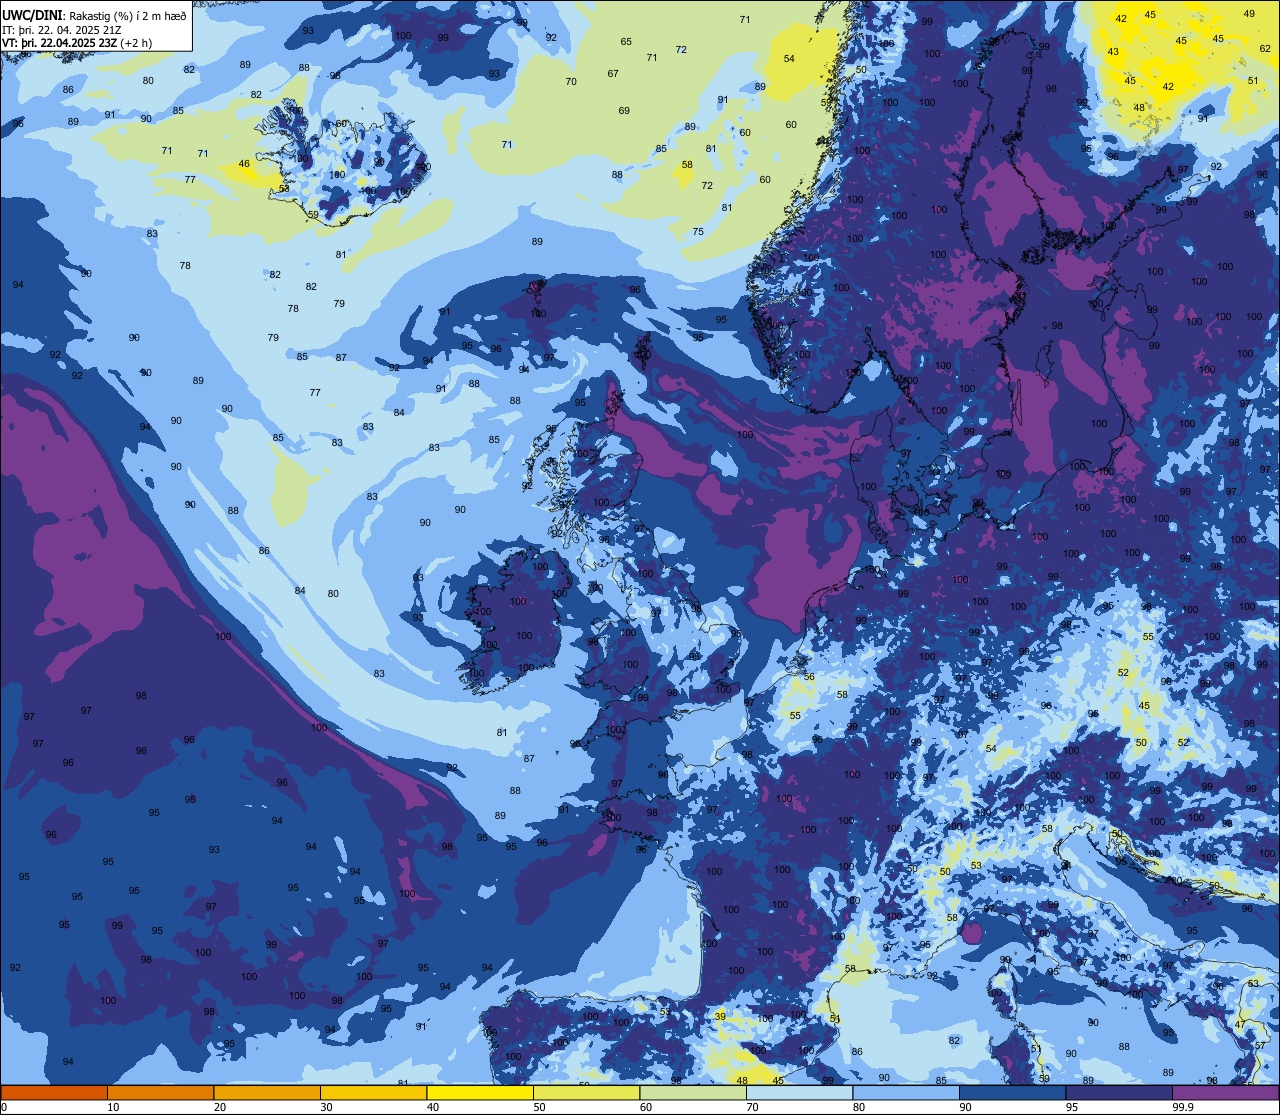Click the legend label '10'
Viewport: 1280px width, 1115px height.
113,1106
